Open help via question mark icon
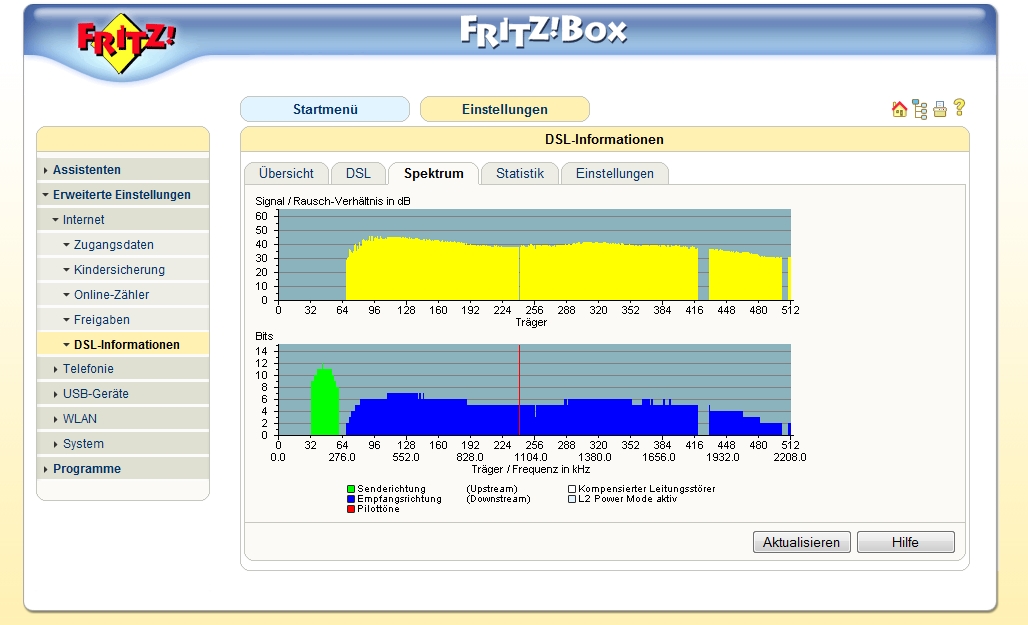This screenshot has height=625, width=1028. tap(959, 107)
